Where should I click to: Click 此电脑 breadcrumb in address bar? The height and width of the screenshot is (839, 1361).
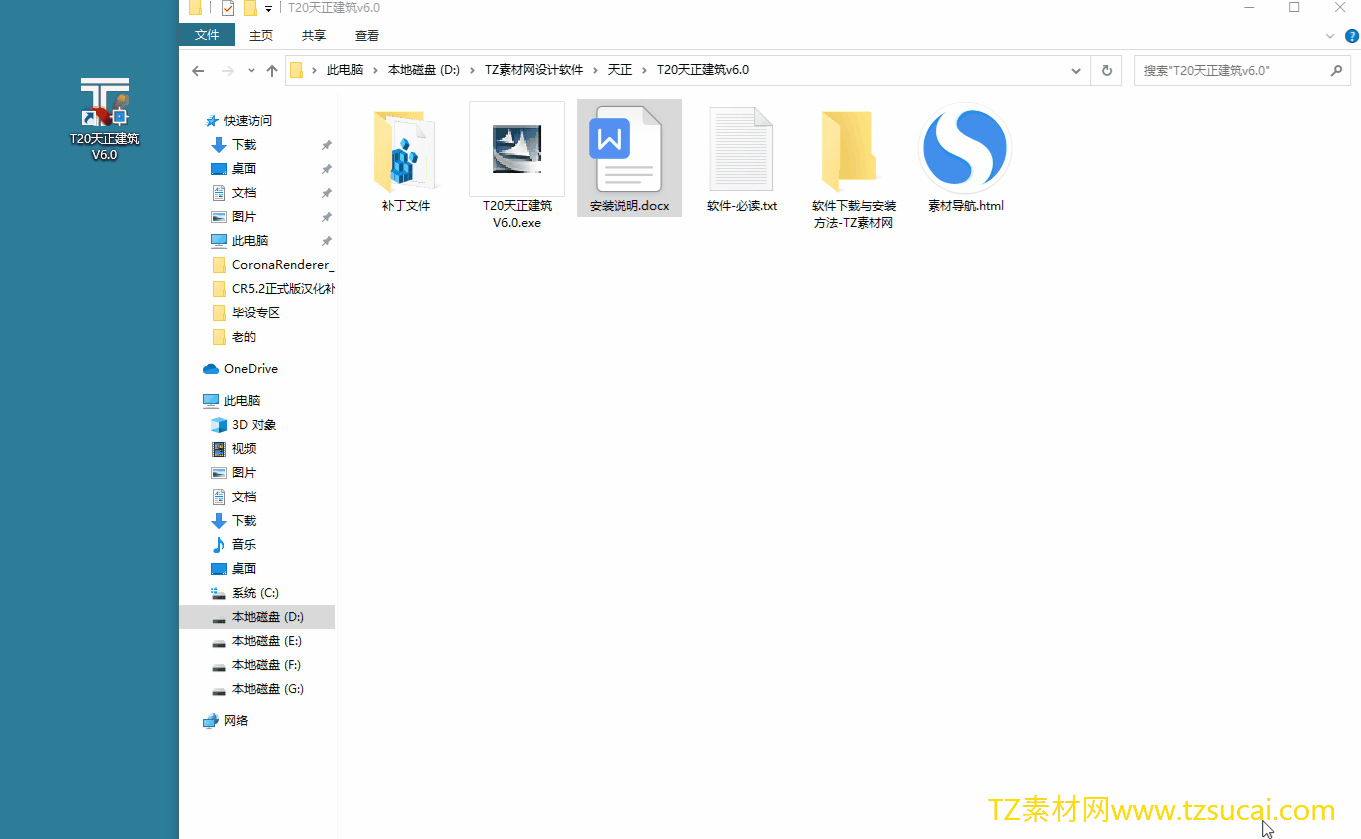tap(345, 71)
